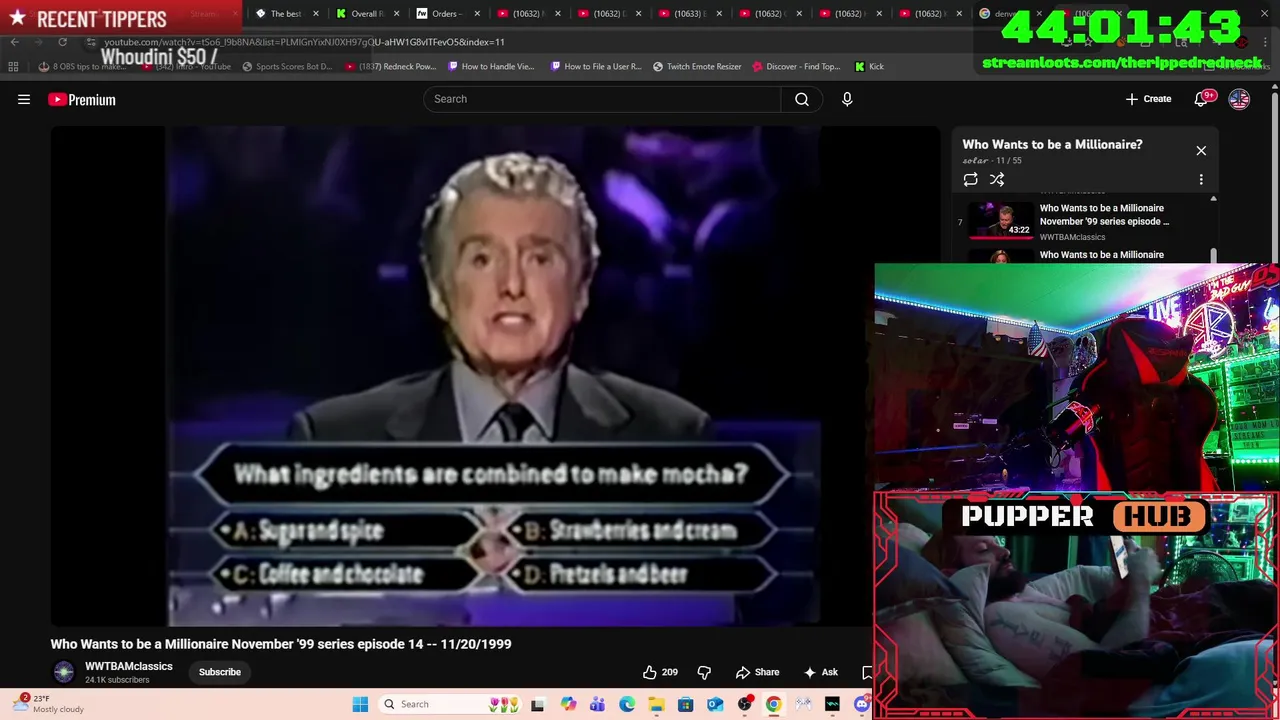1280x720 pixels.
Task: Open Discord from taskbar
Action: click(862, 704)
